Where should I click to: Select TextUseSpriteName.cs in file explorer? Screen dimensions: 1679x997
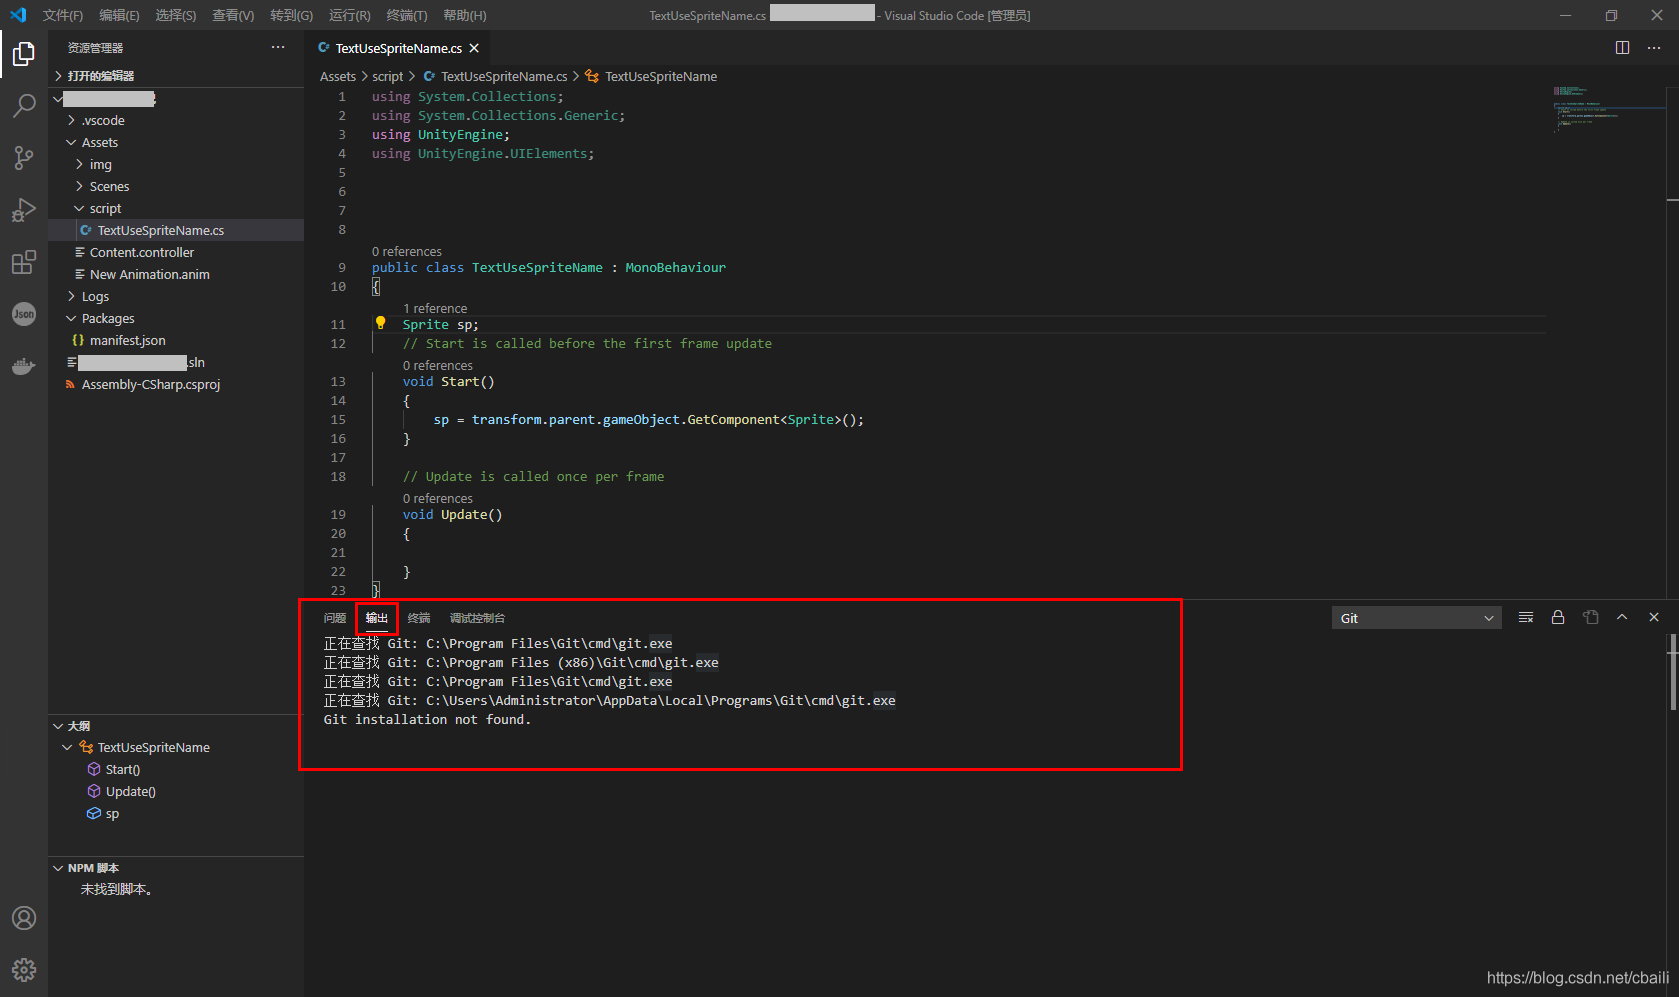(176, 230)
